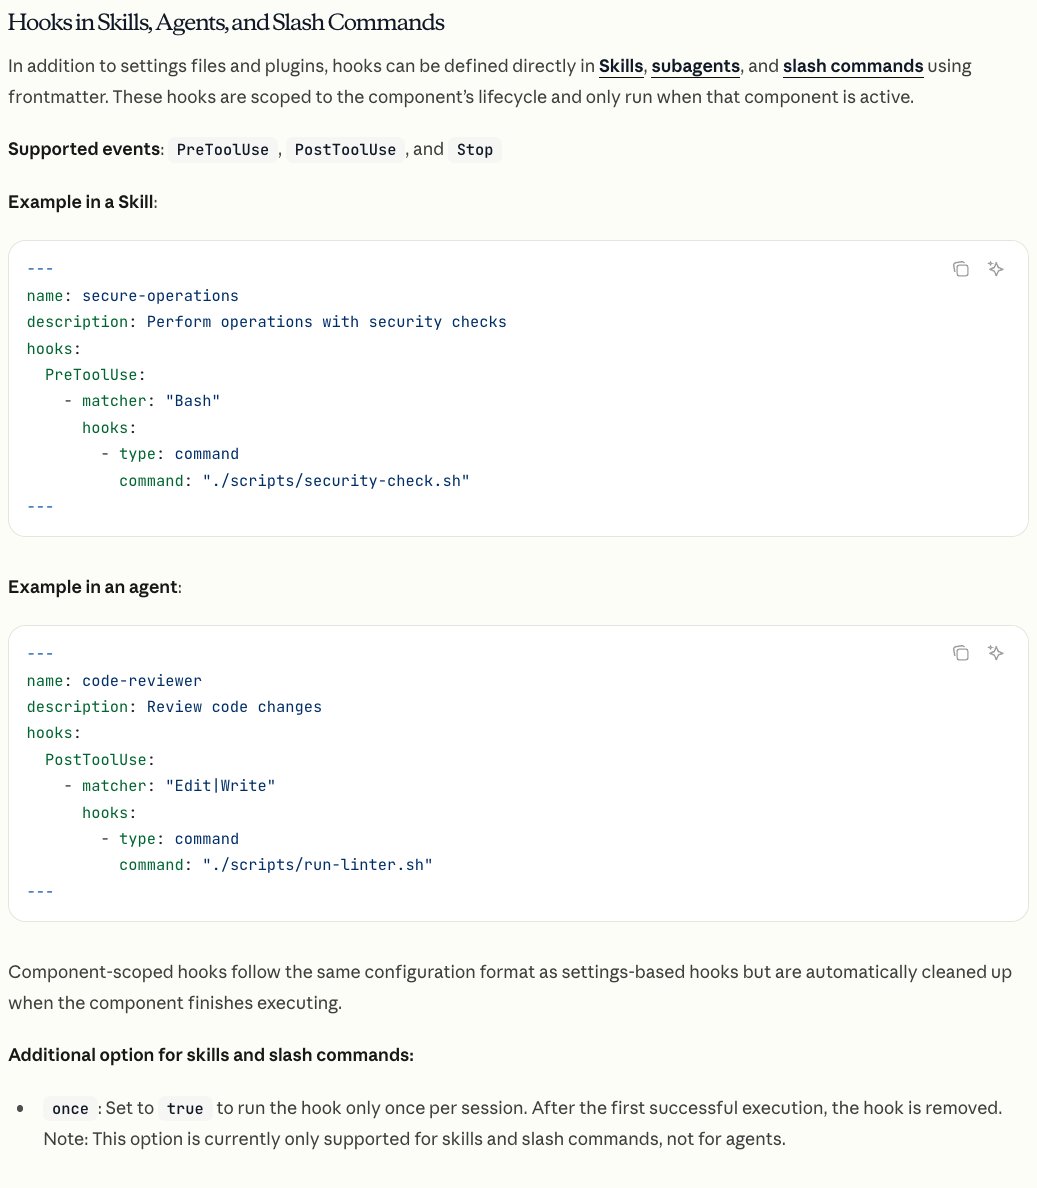Click the run-linter.sh command line

tap(276, 865)
